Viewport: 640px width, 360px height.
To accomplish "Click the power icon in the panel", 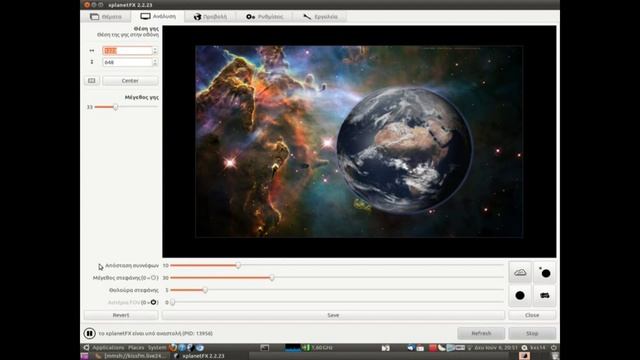I will tap(553, 348).
